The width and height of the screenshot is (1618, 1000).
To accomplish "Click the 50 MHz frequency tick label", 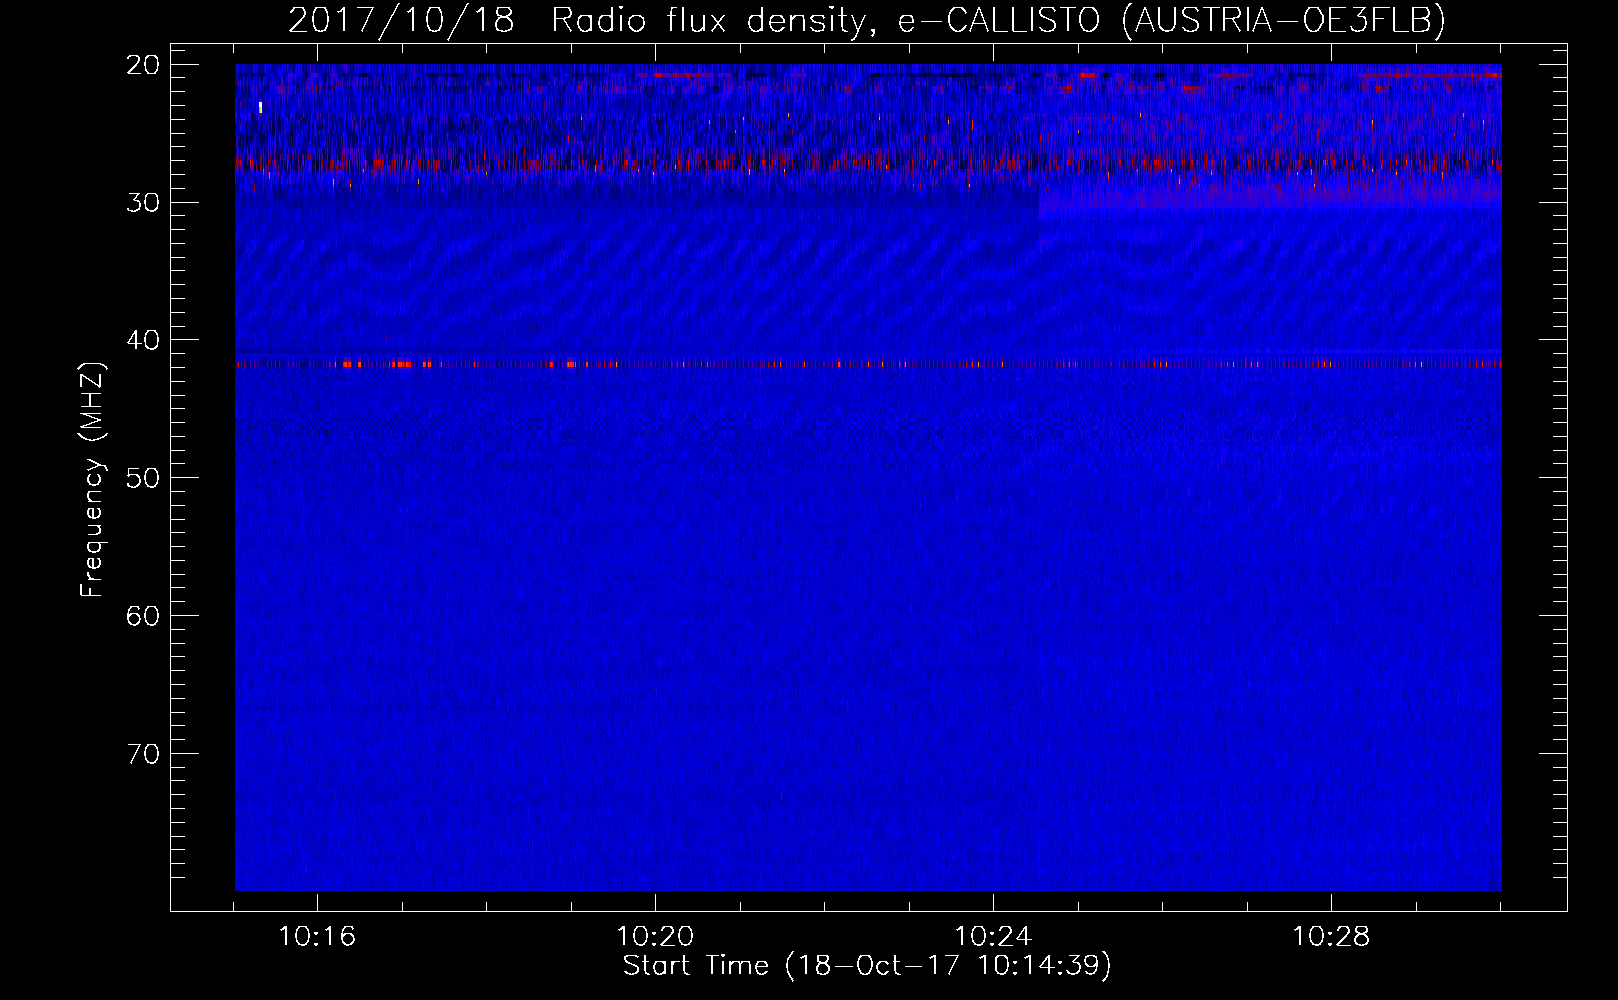I will point(143,478).
